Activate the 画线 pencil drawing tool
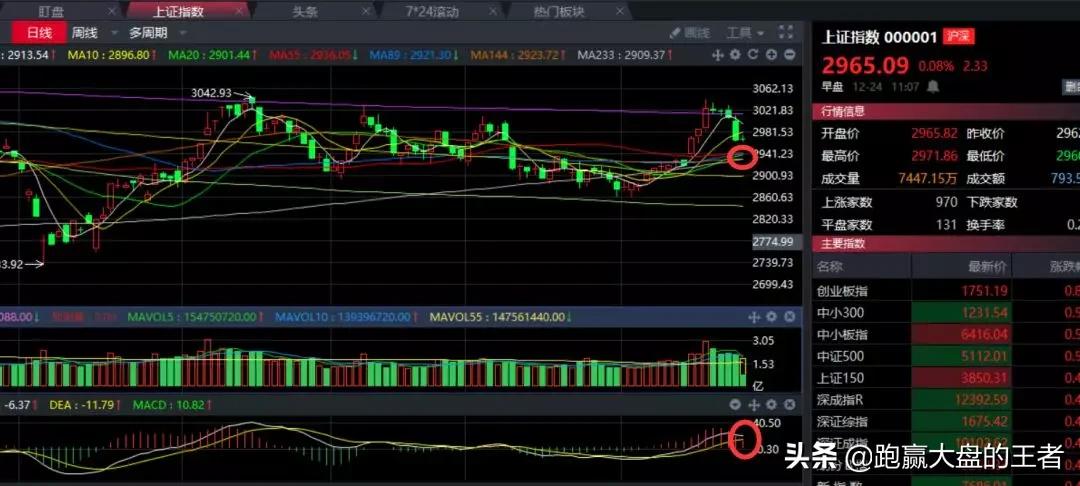The width and height of the screenshot is (1080, 486). click(689, 32)
